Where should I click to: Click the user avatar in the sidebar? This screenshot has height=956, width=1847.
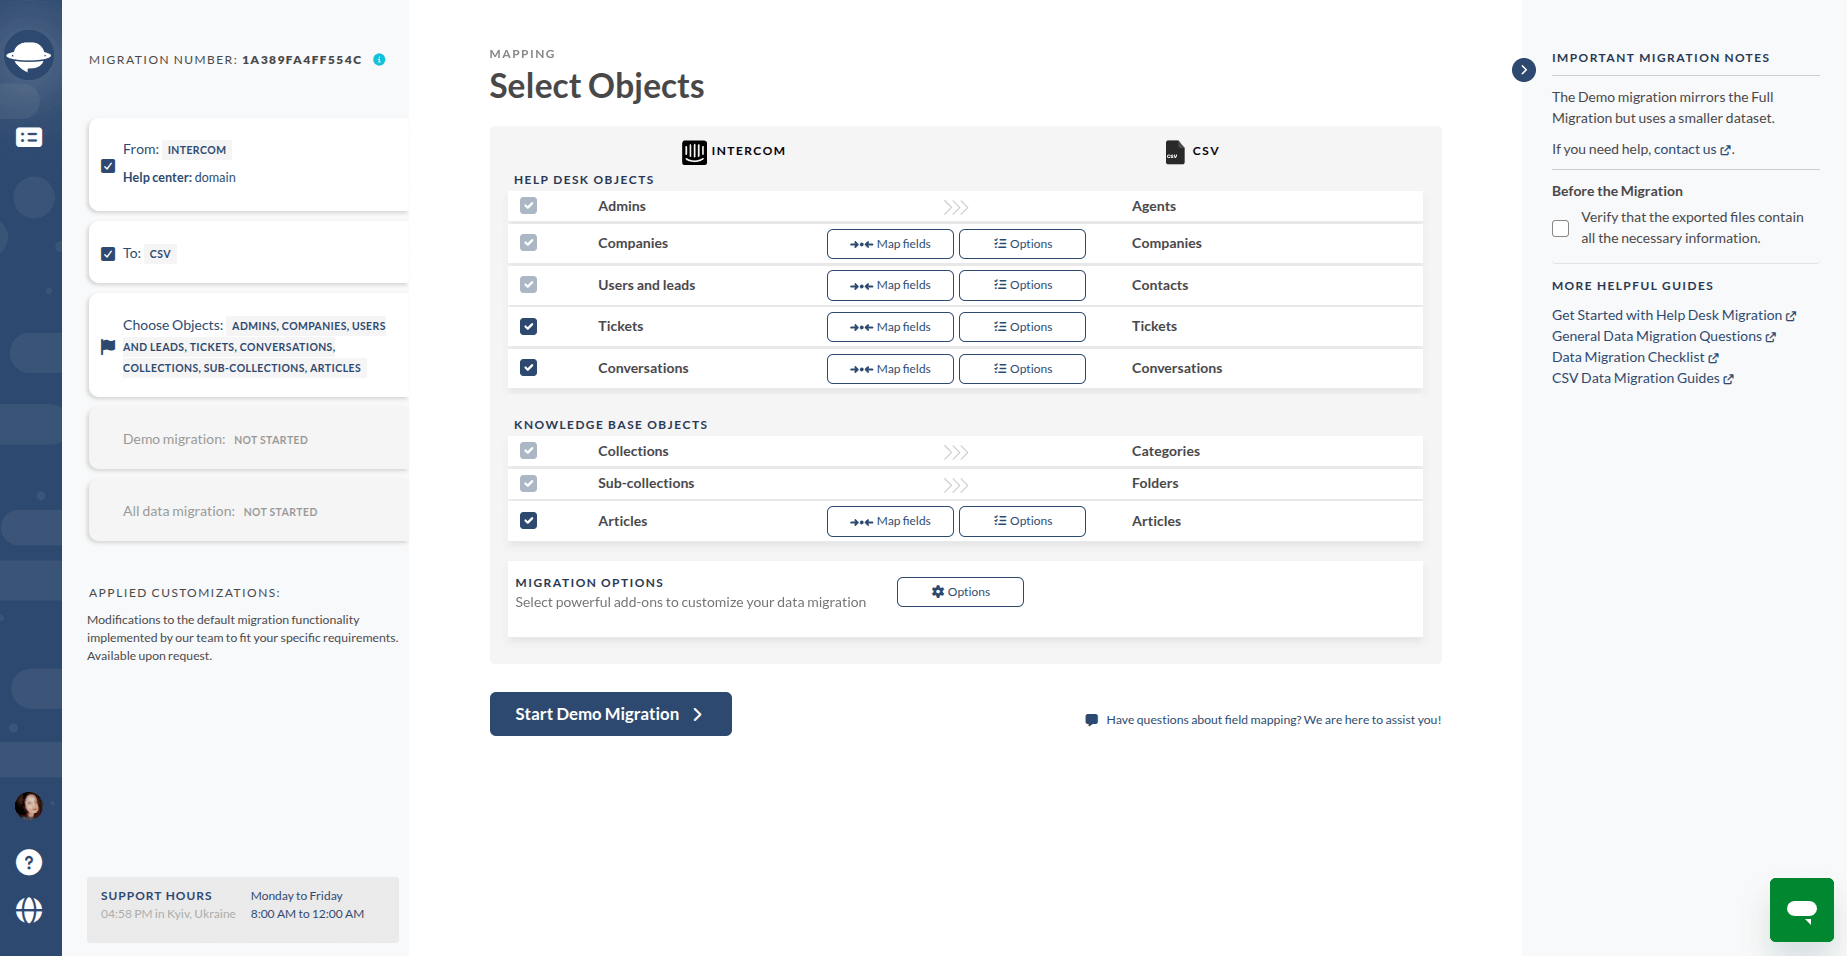29,806
